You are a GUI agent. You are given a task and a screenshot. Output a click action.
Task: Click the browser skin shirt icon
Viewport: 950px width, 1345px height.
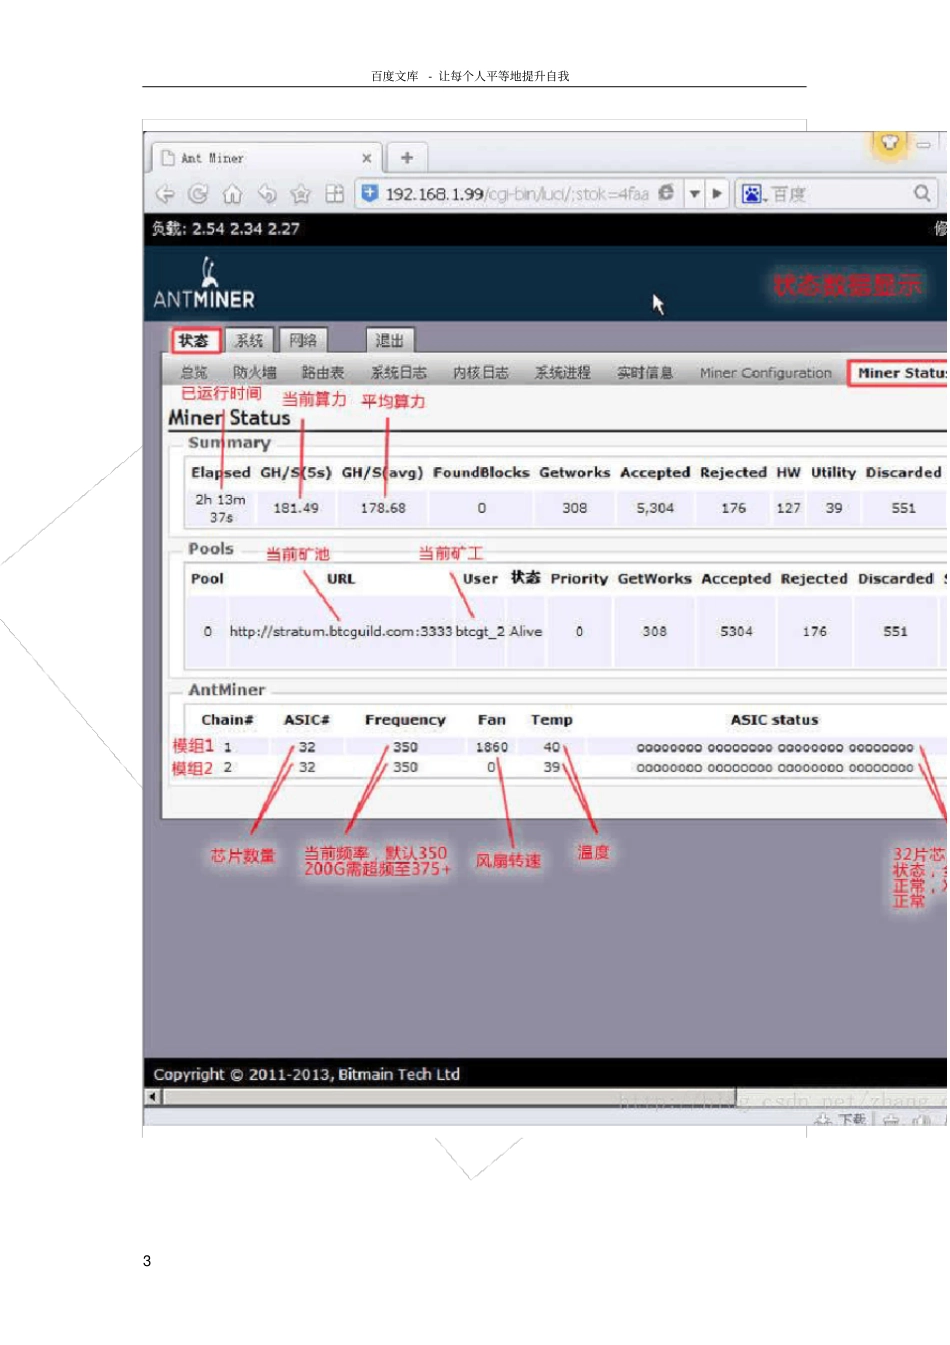pos(889,142)
